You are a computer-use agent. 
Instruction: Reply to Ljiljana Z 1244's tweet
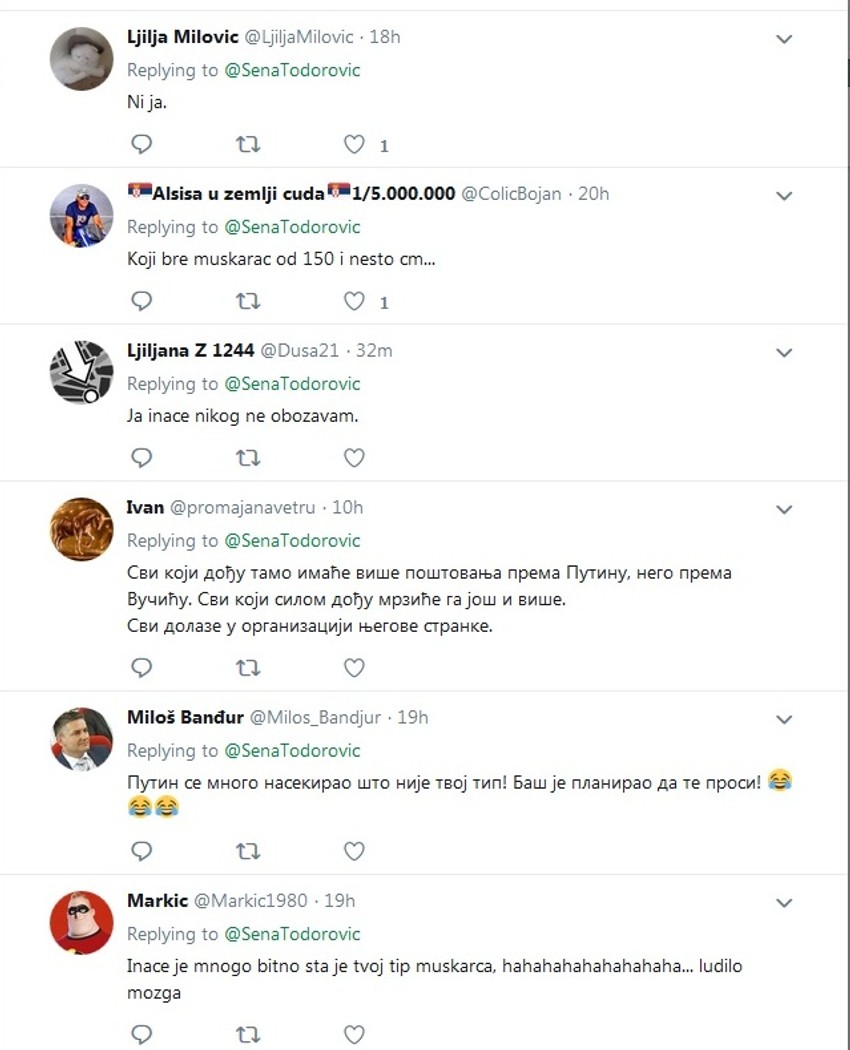[142, 458]
